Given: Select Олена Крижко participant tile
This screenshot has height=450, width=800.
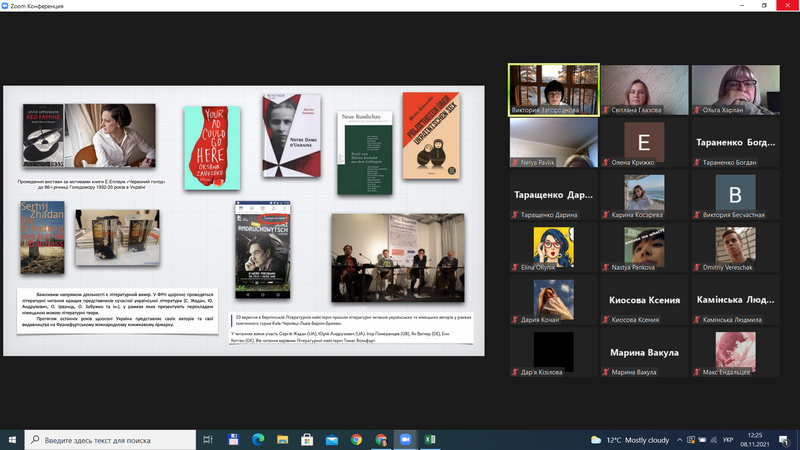Looking at the screenshot, I should click(x=644, y=142).
